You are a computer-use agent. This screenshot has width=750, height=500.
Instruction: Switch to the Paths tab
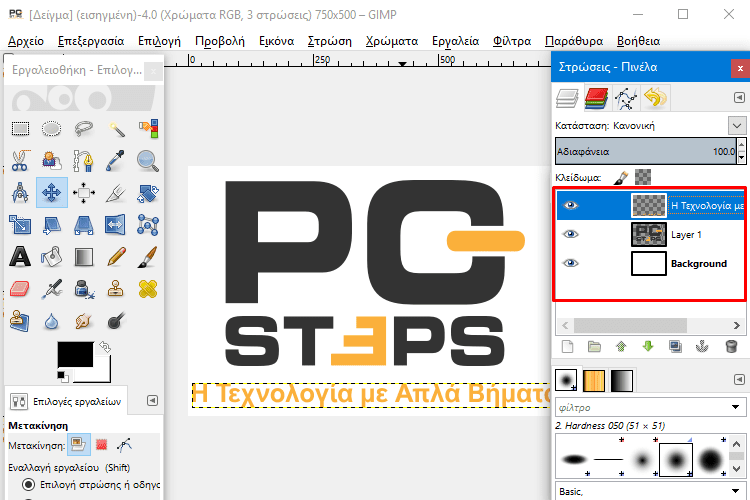626,98
